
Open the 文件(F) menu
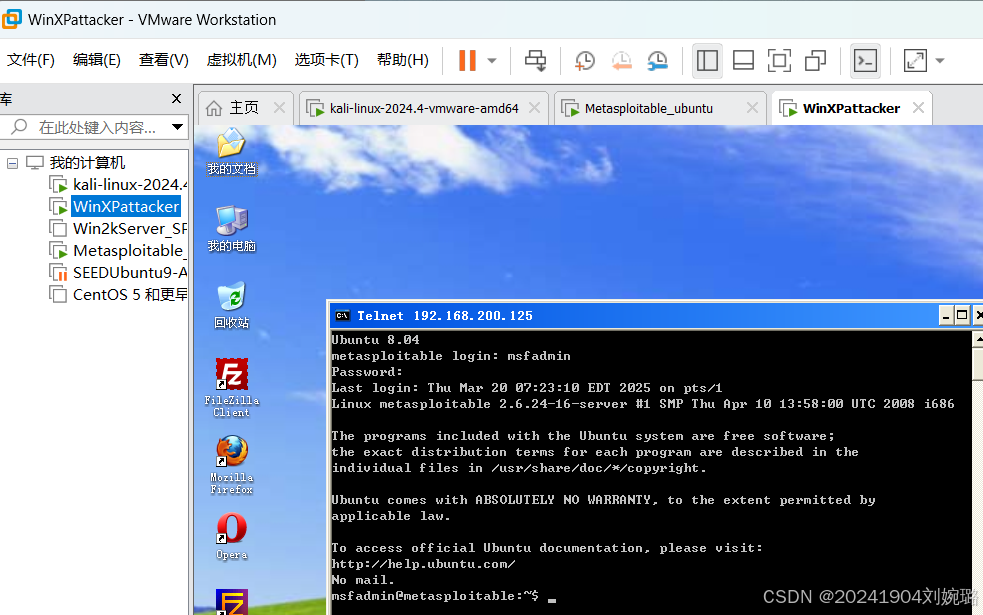[x=31, y=60]
